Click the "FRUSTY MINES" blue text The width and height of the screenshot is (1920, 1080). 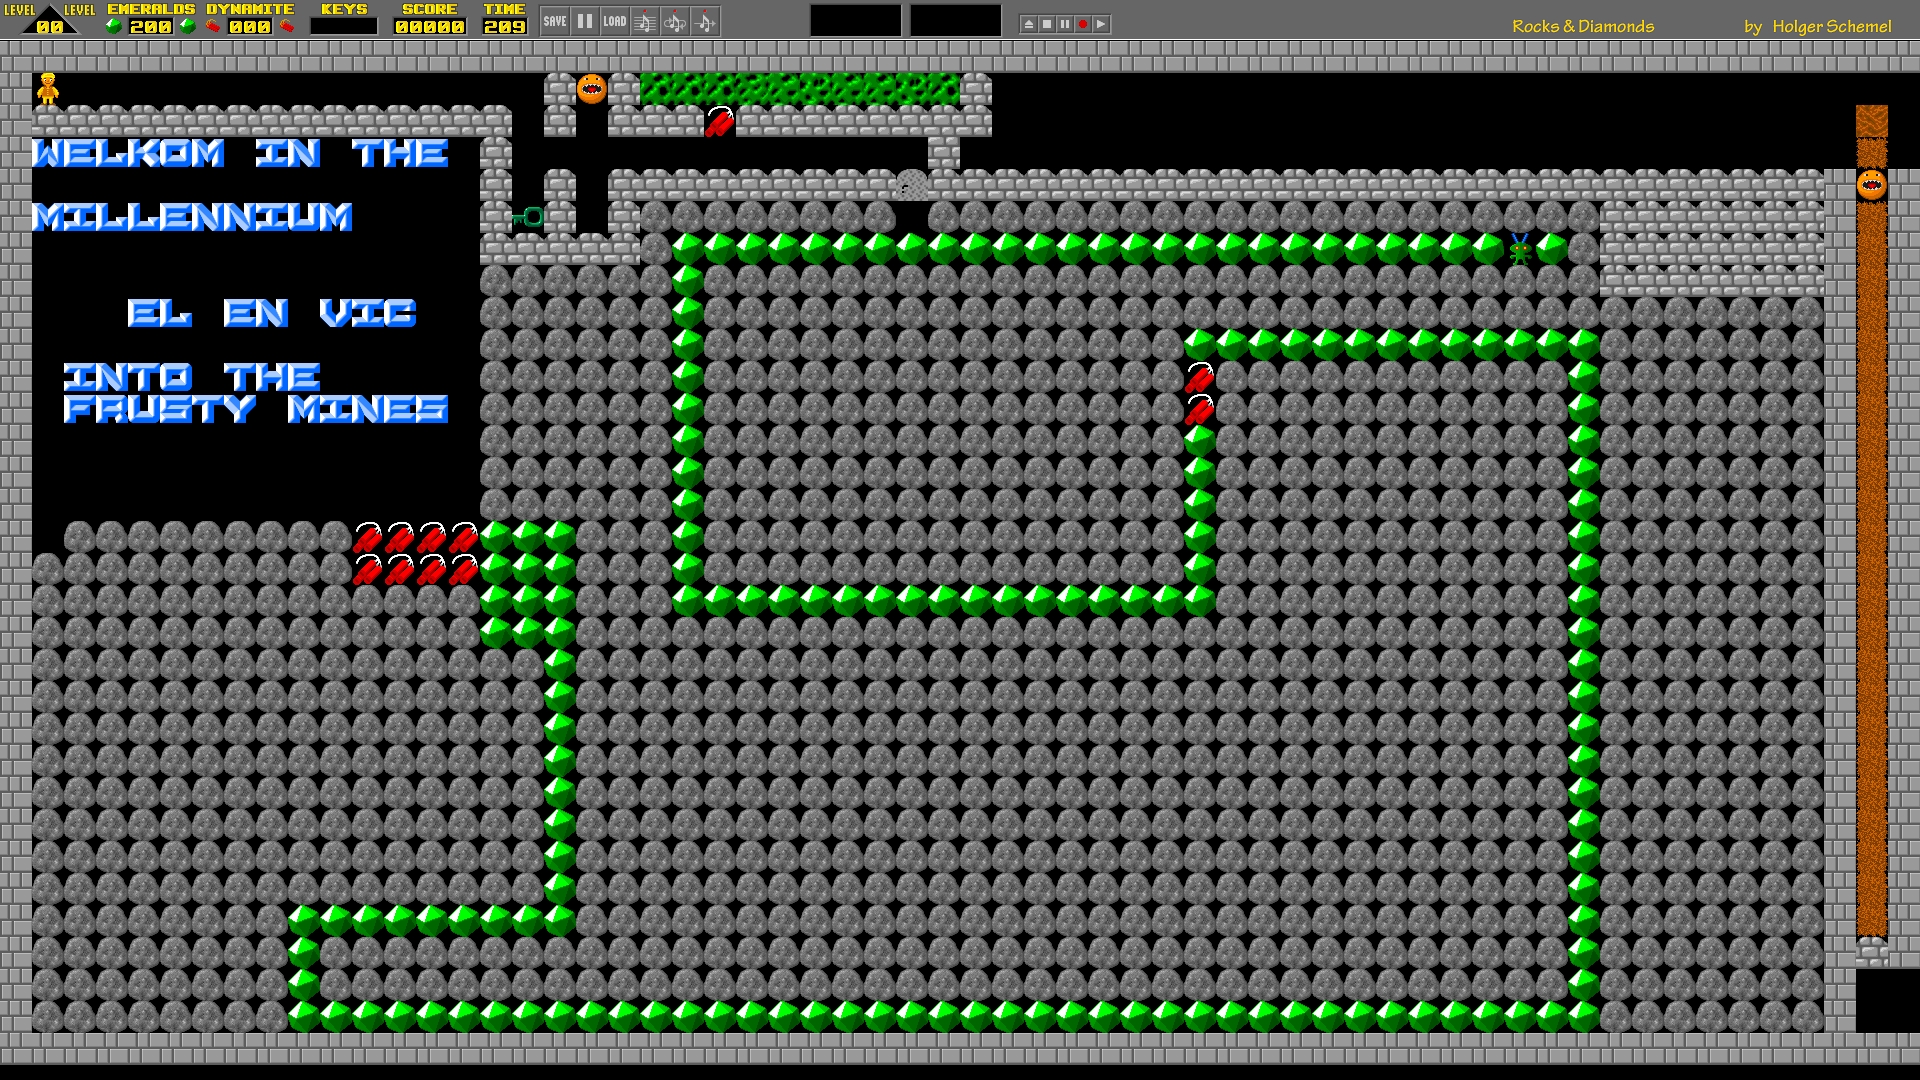[256, 409]
